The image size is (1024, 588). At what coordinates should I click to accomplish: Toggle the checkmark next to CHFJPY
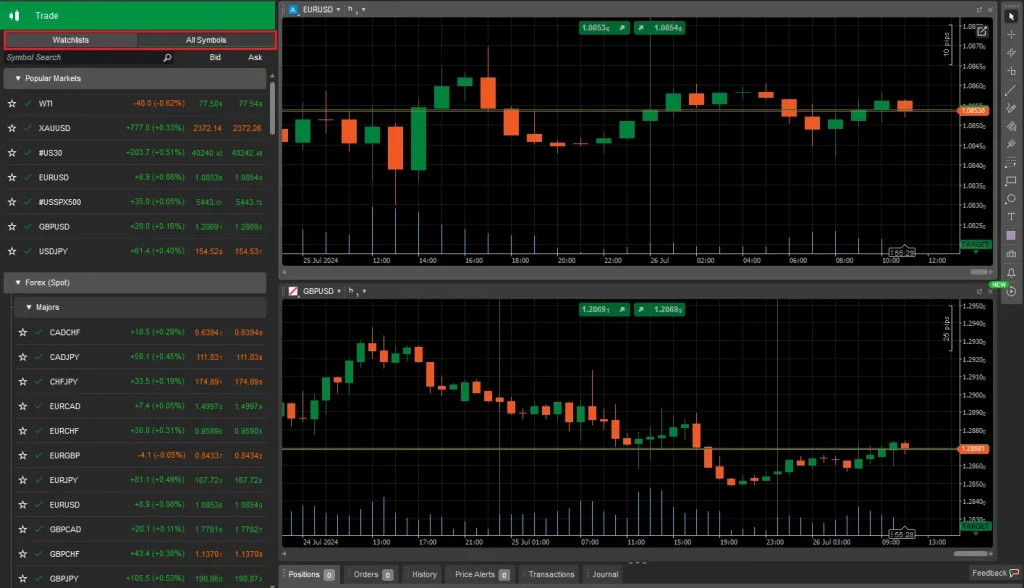39,382
